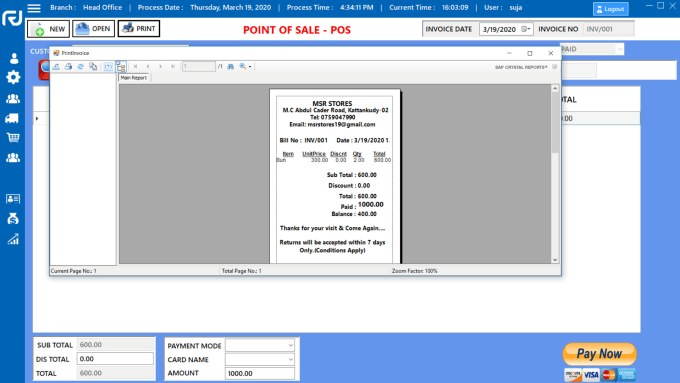Open the Find Text binoculars icon
Image resolution: width=680 pixels, height=383 pixels.
[231, 66]
